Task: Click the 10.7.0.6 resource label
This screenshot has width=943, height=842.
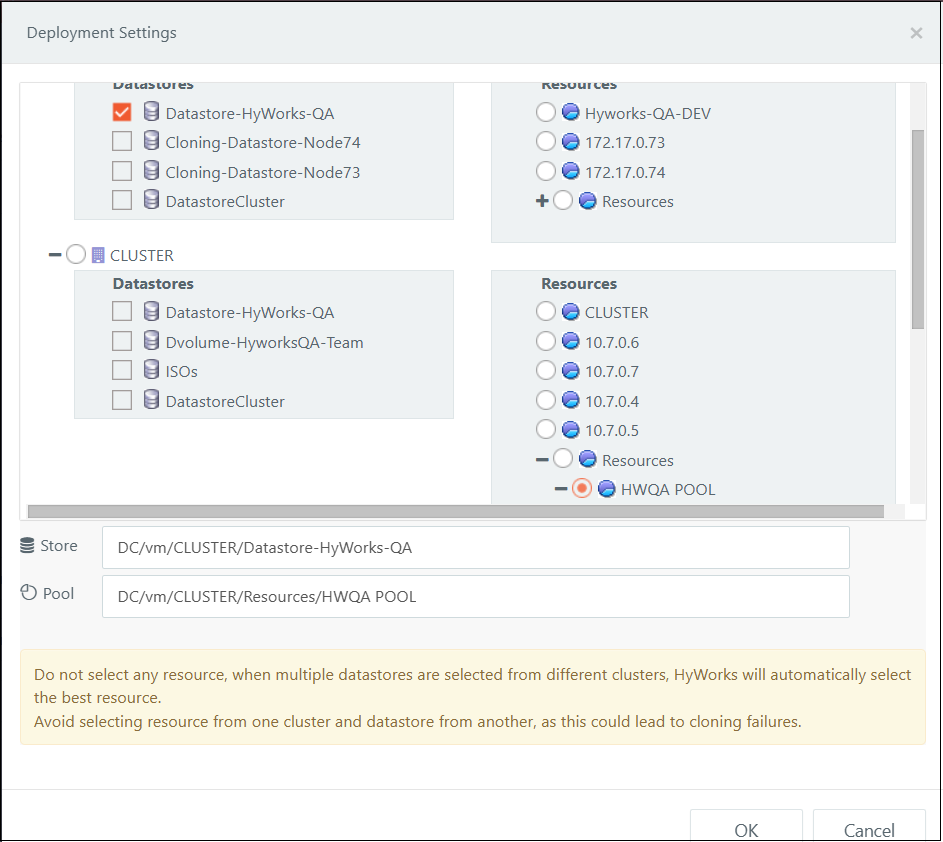Action: (x=612, y=342)
